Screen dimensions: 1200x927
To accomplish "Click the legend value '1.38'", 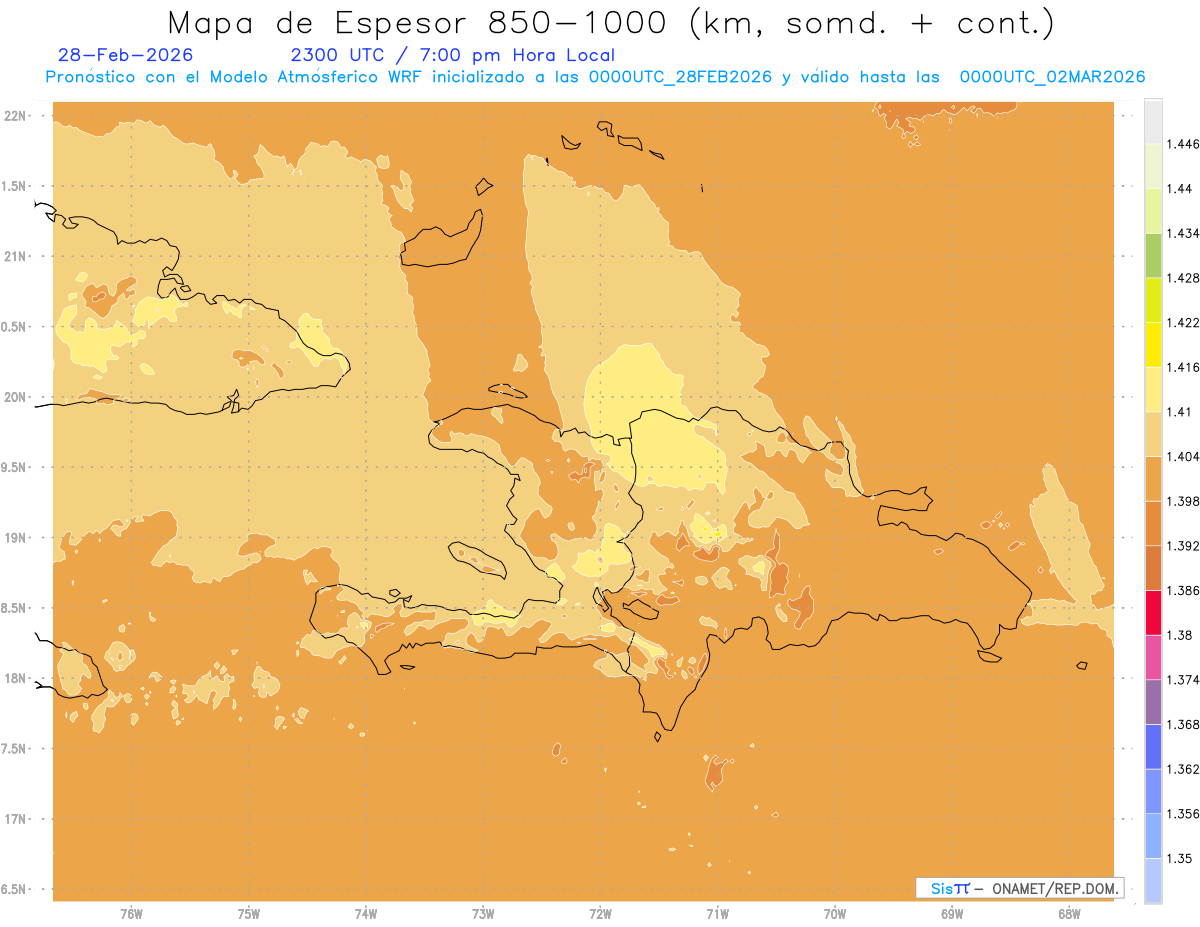I will click(1179, 635).
